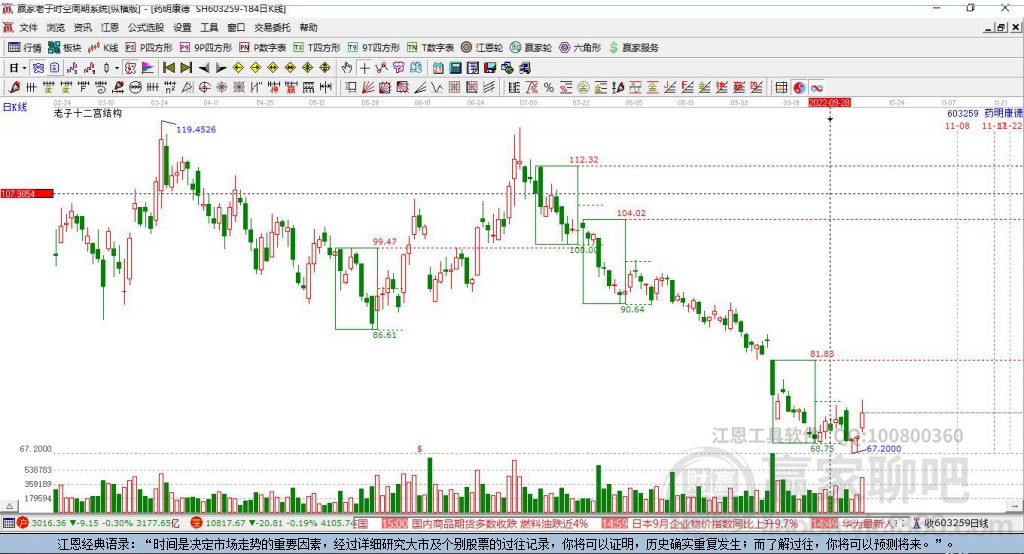Toggle the crosshair cursor
The image size is (1024, 554).
point(364,68)
